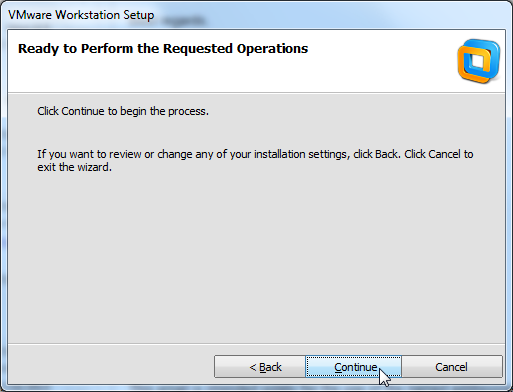Click the word 'Setup' in the window title
This screenshot has height=392, width=513.
pyautogui.click(x=139, y=15)
